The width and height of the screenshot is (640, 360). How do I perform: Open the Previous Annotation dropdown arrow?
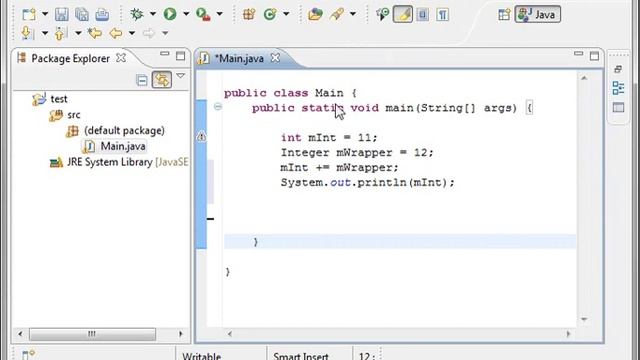pos(78,33)
